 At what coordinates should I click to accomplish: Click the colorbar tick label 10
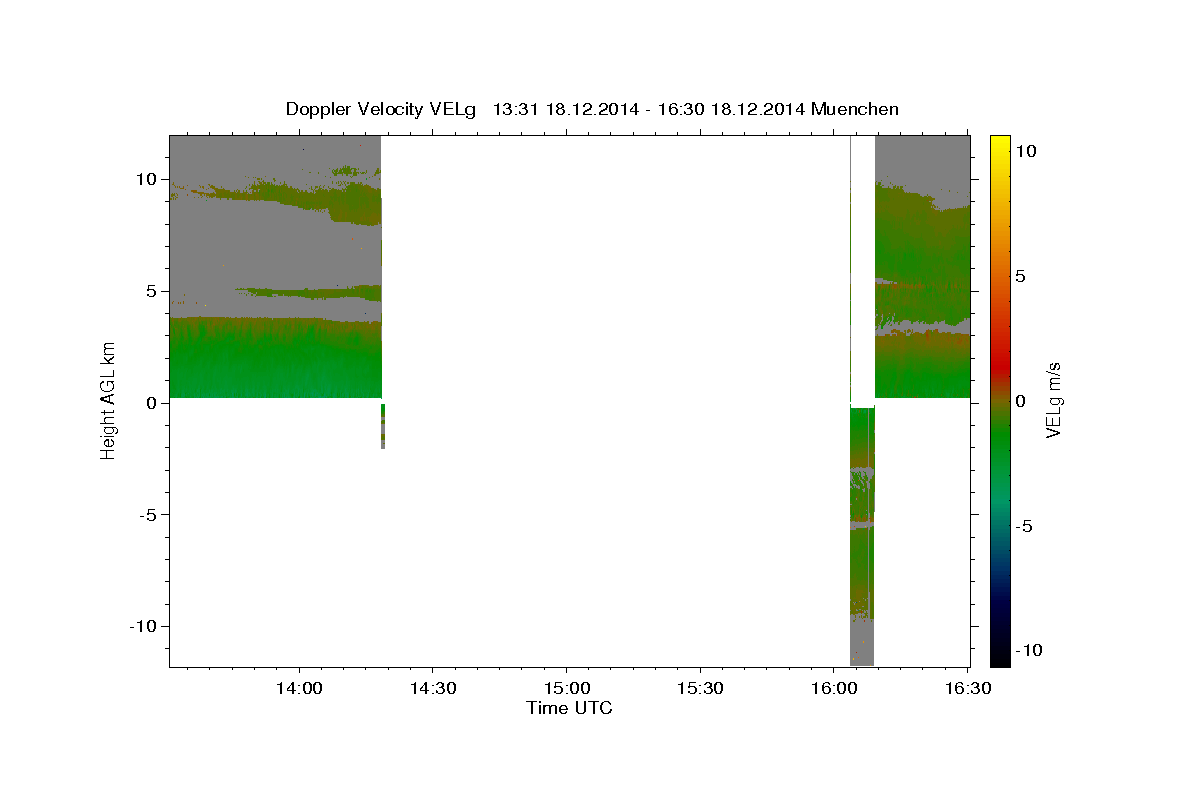(x=1025, y=151)
